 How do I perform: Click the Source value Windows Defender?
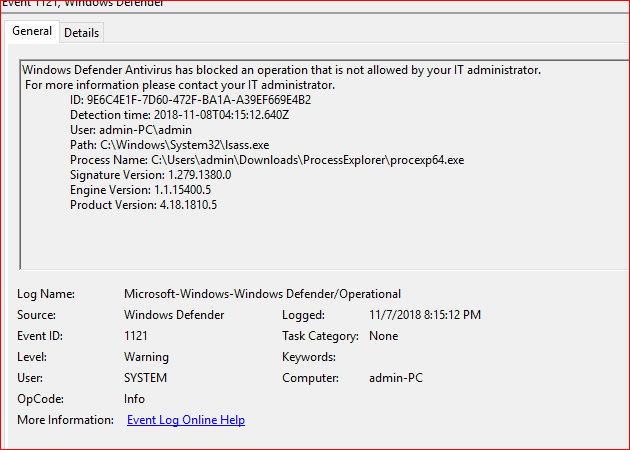pos(174,315)
